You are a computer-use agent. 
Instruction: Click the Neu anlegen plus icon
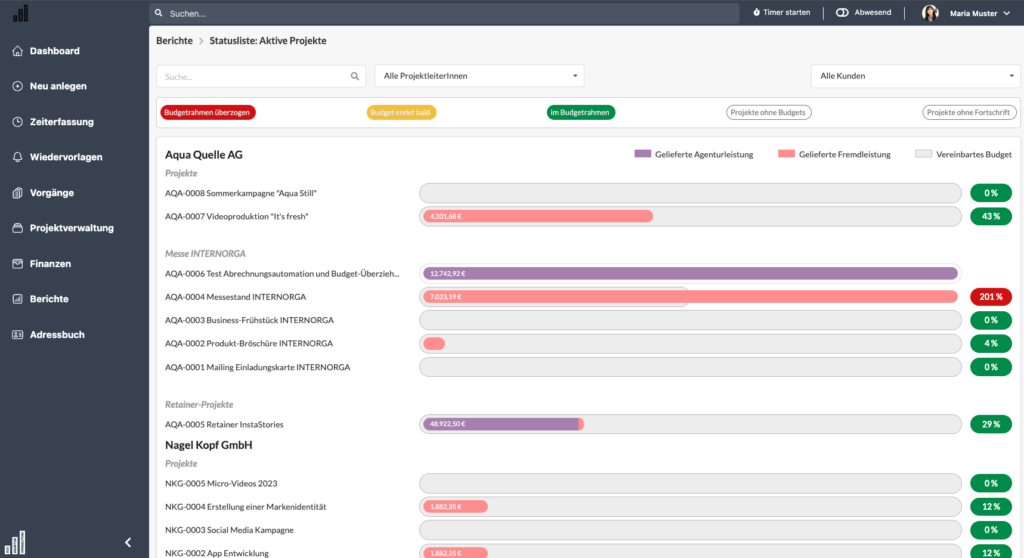click(18, 86)
